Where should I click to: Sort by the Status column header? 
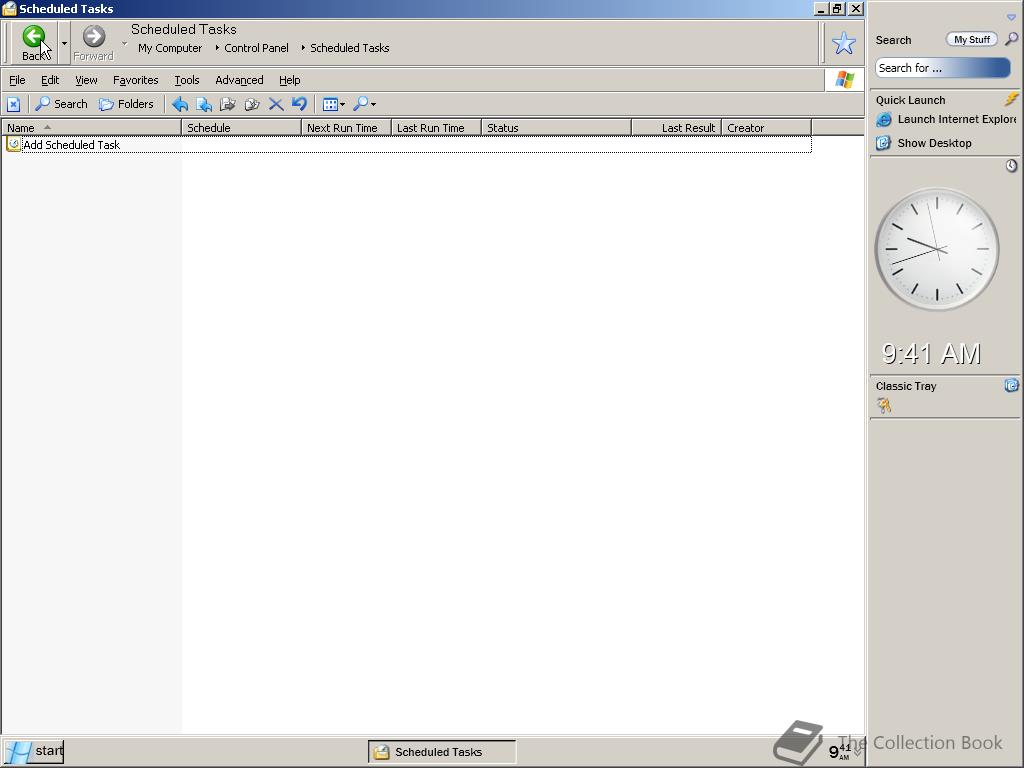click(x=556, y=128)
